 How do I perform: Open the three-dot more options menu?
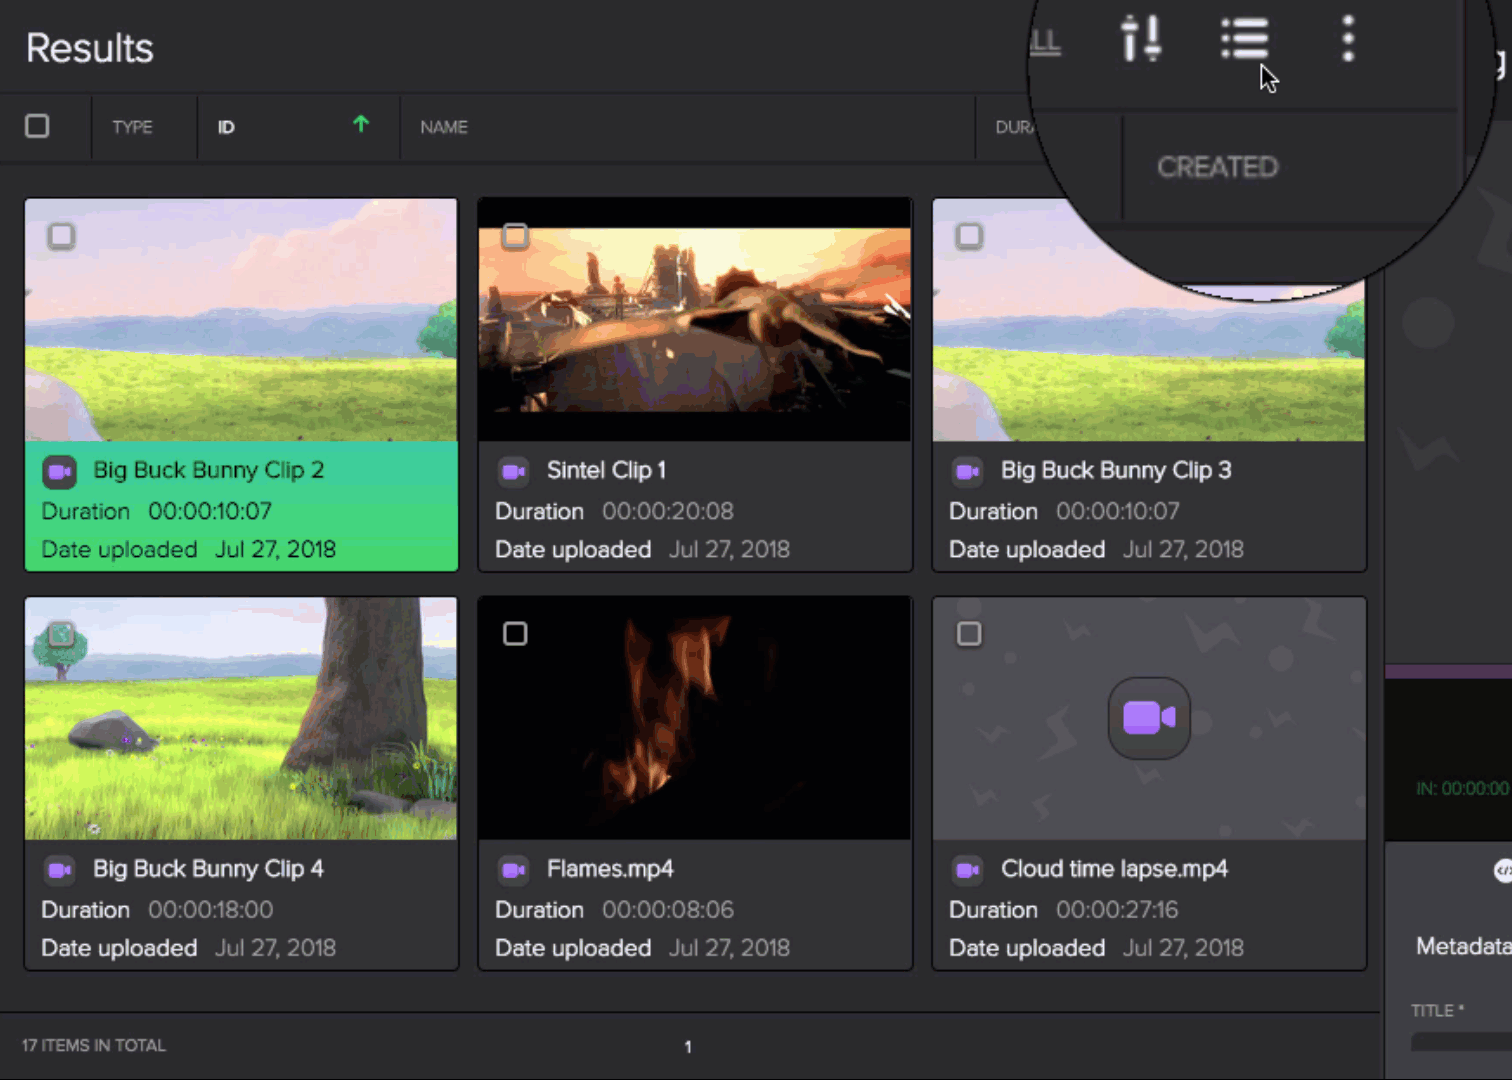[x=1347, y=40]
